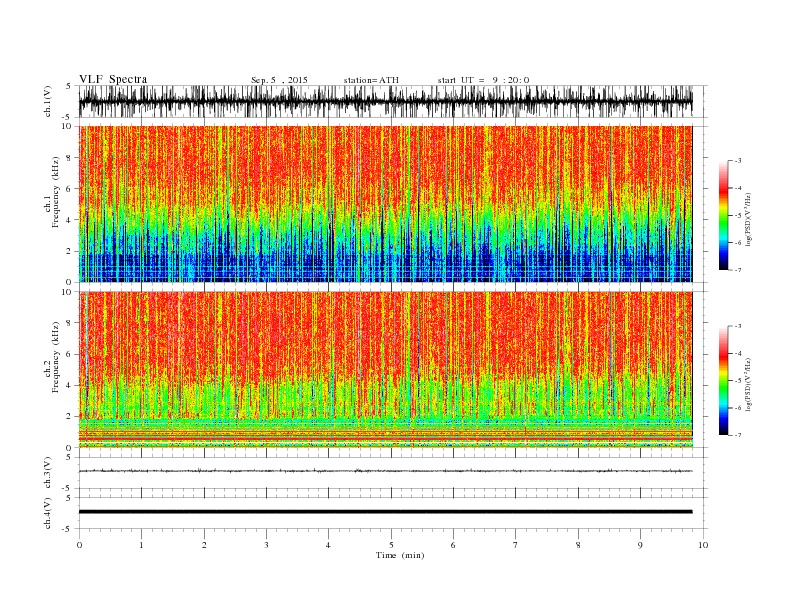This screenshot has height=612, width=792.
Task: Click the thick black ch.4 voltage trace
Action: pyautogui.click(x=386, y=512)
